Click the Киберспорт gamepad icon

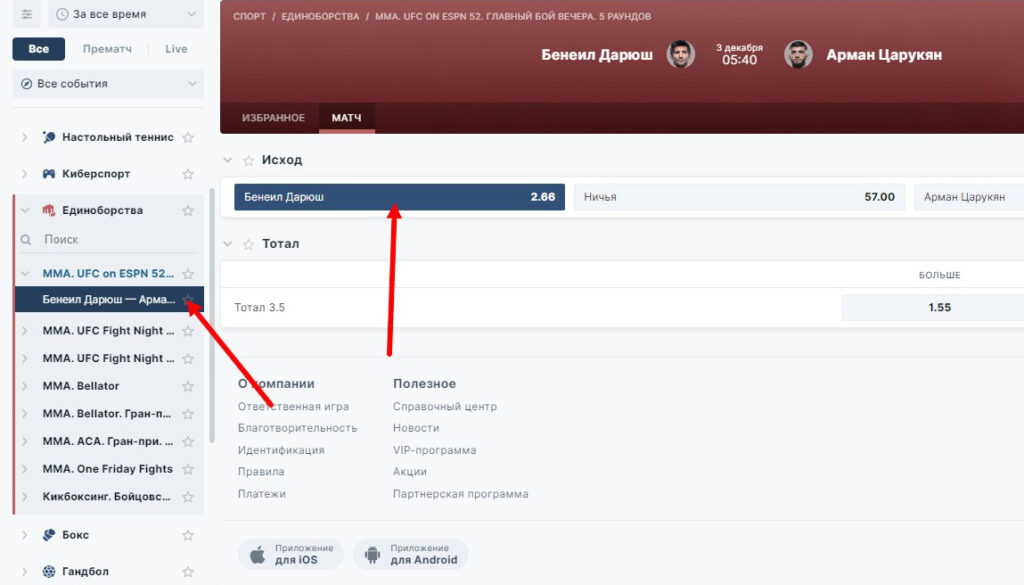pyautogui.click(x=49, y=174)
